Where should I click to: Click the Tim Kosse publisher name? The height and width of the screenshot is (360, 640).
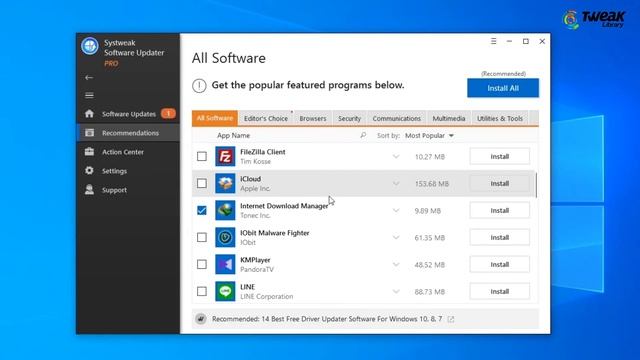(255, 161)
